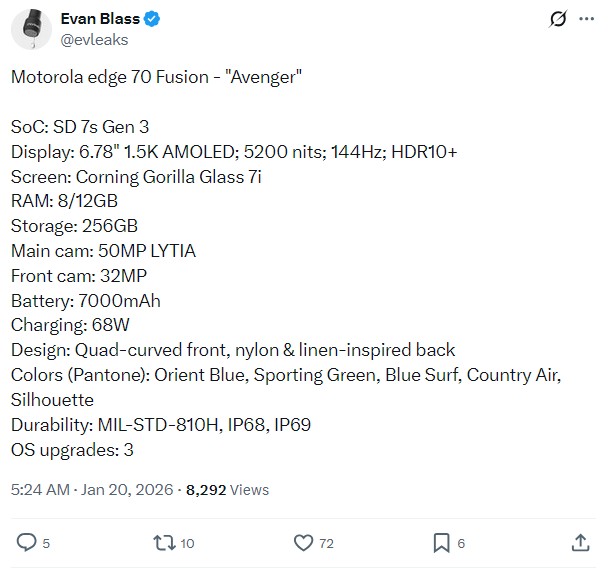Image resolution: width=610 pixels, height=568 pixels.
Task: Bookmark this post with the bookmark icon
Action: (x=441, y=542)
